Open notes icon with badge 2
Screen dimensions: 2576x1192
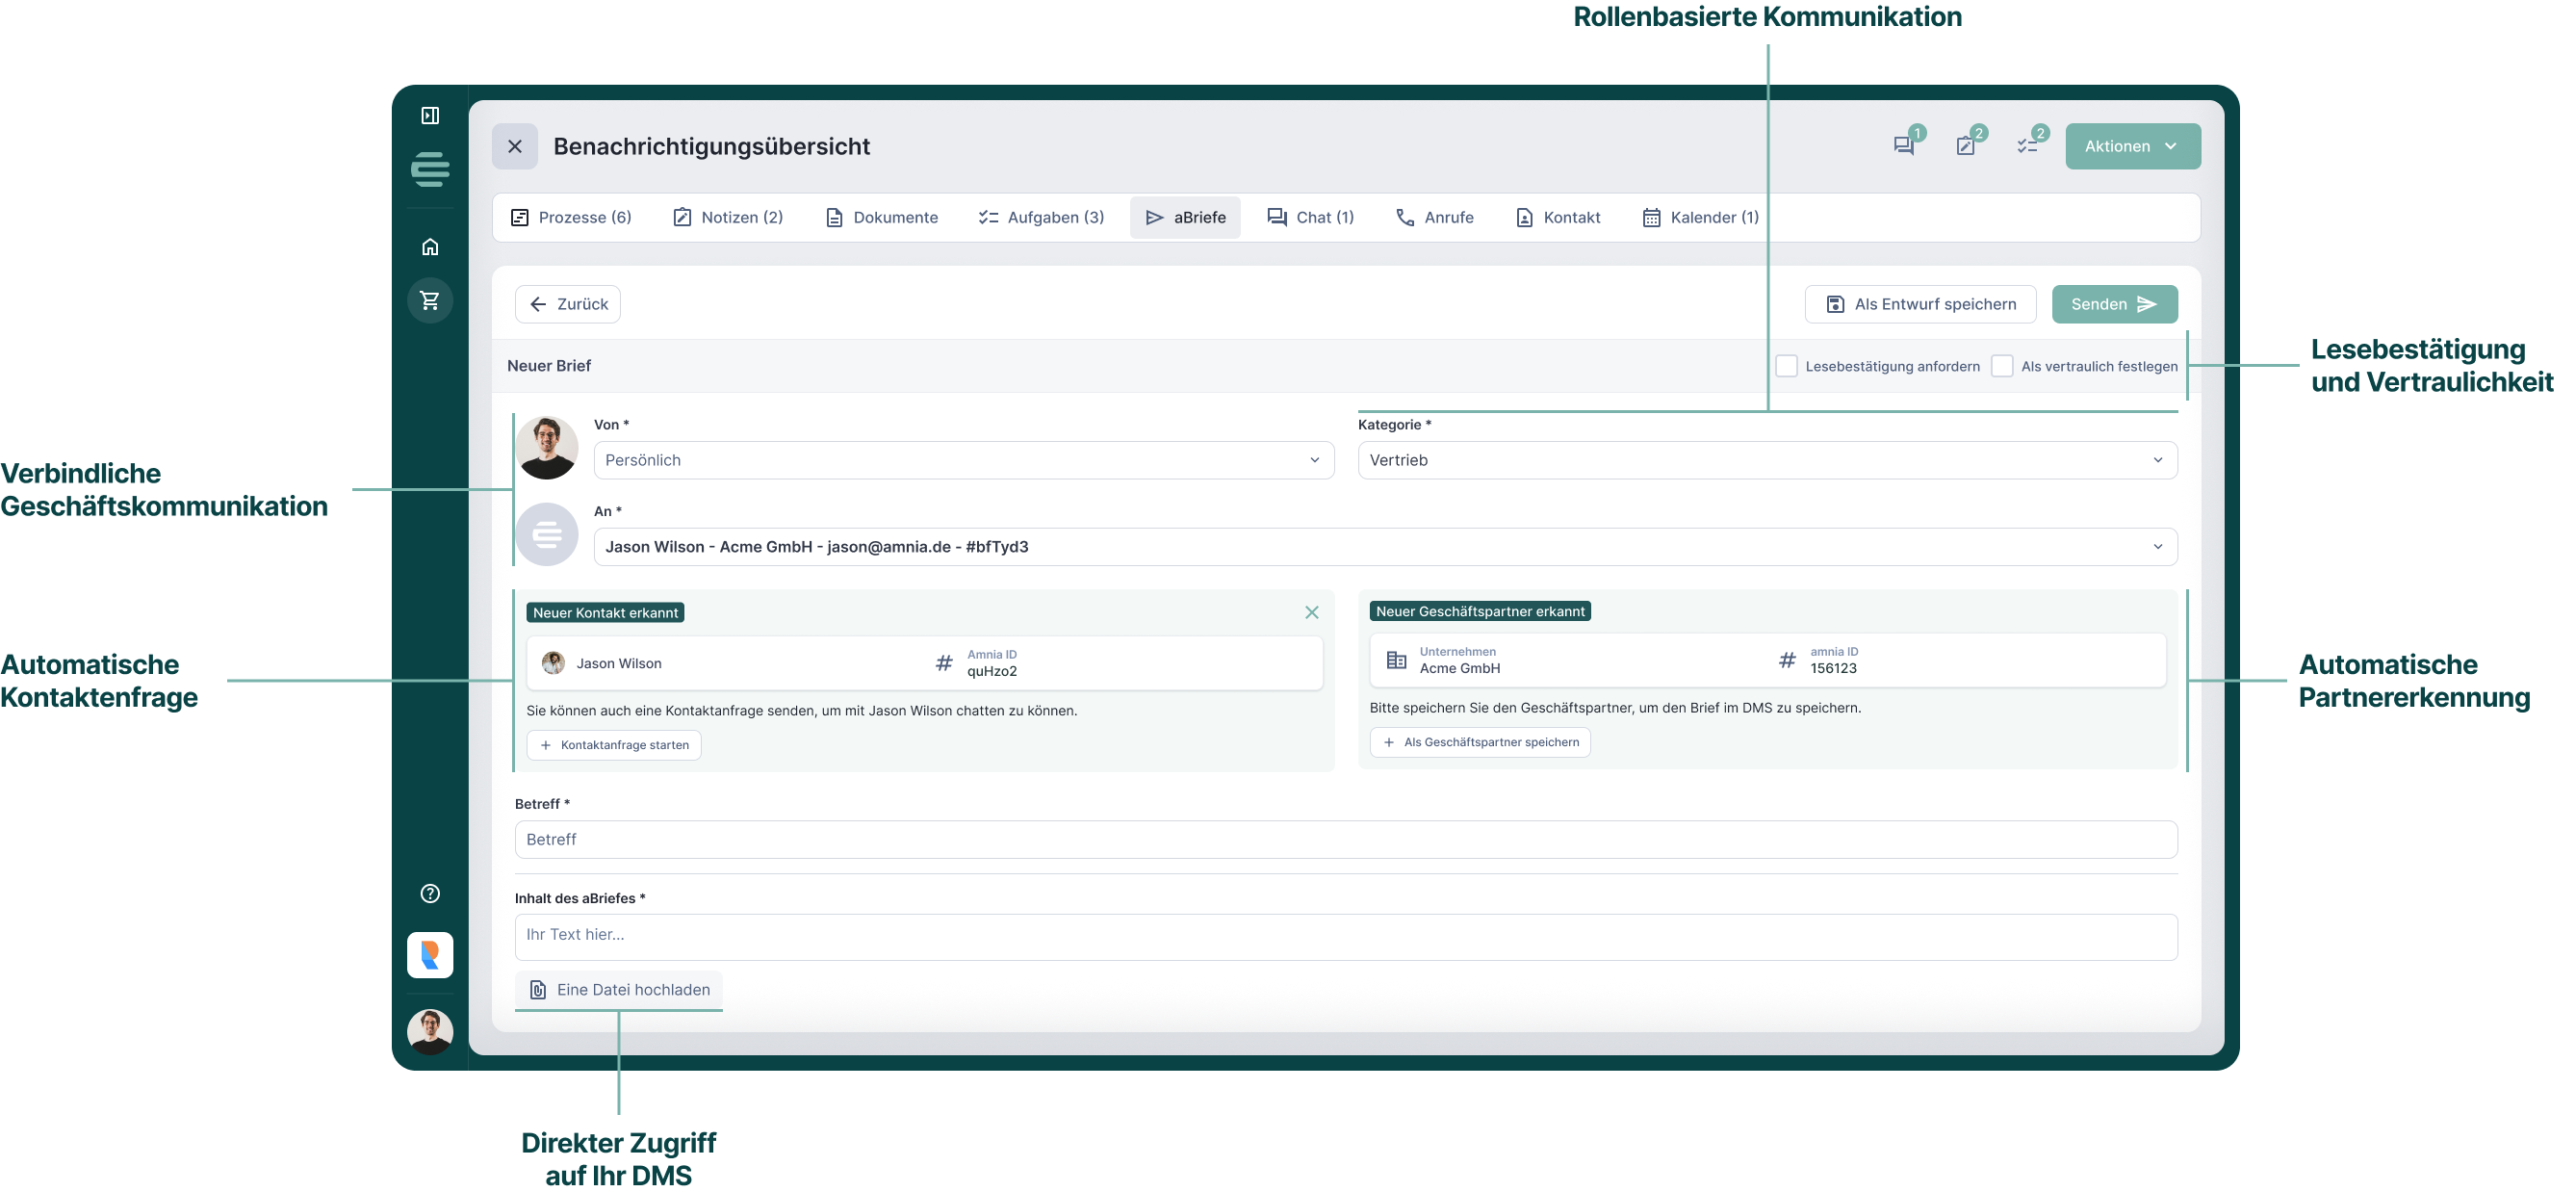pos(1966,146)
